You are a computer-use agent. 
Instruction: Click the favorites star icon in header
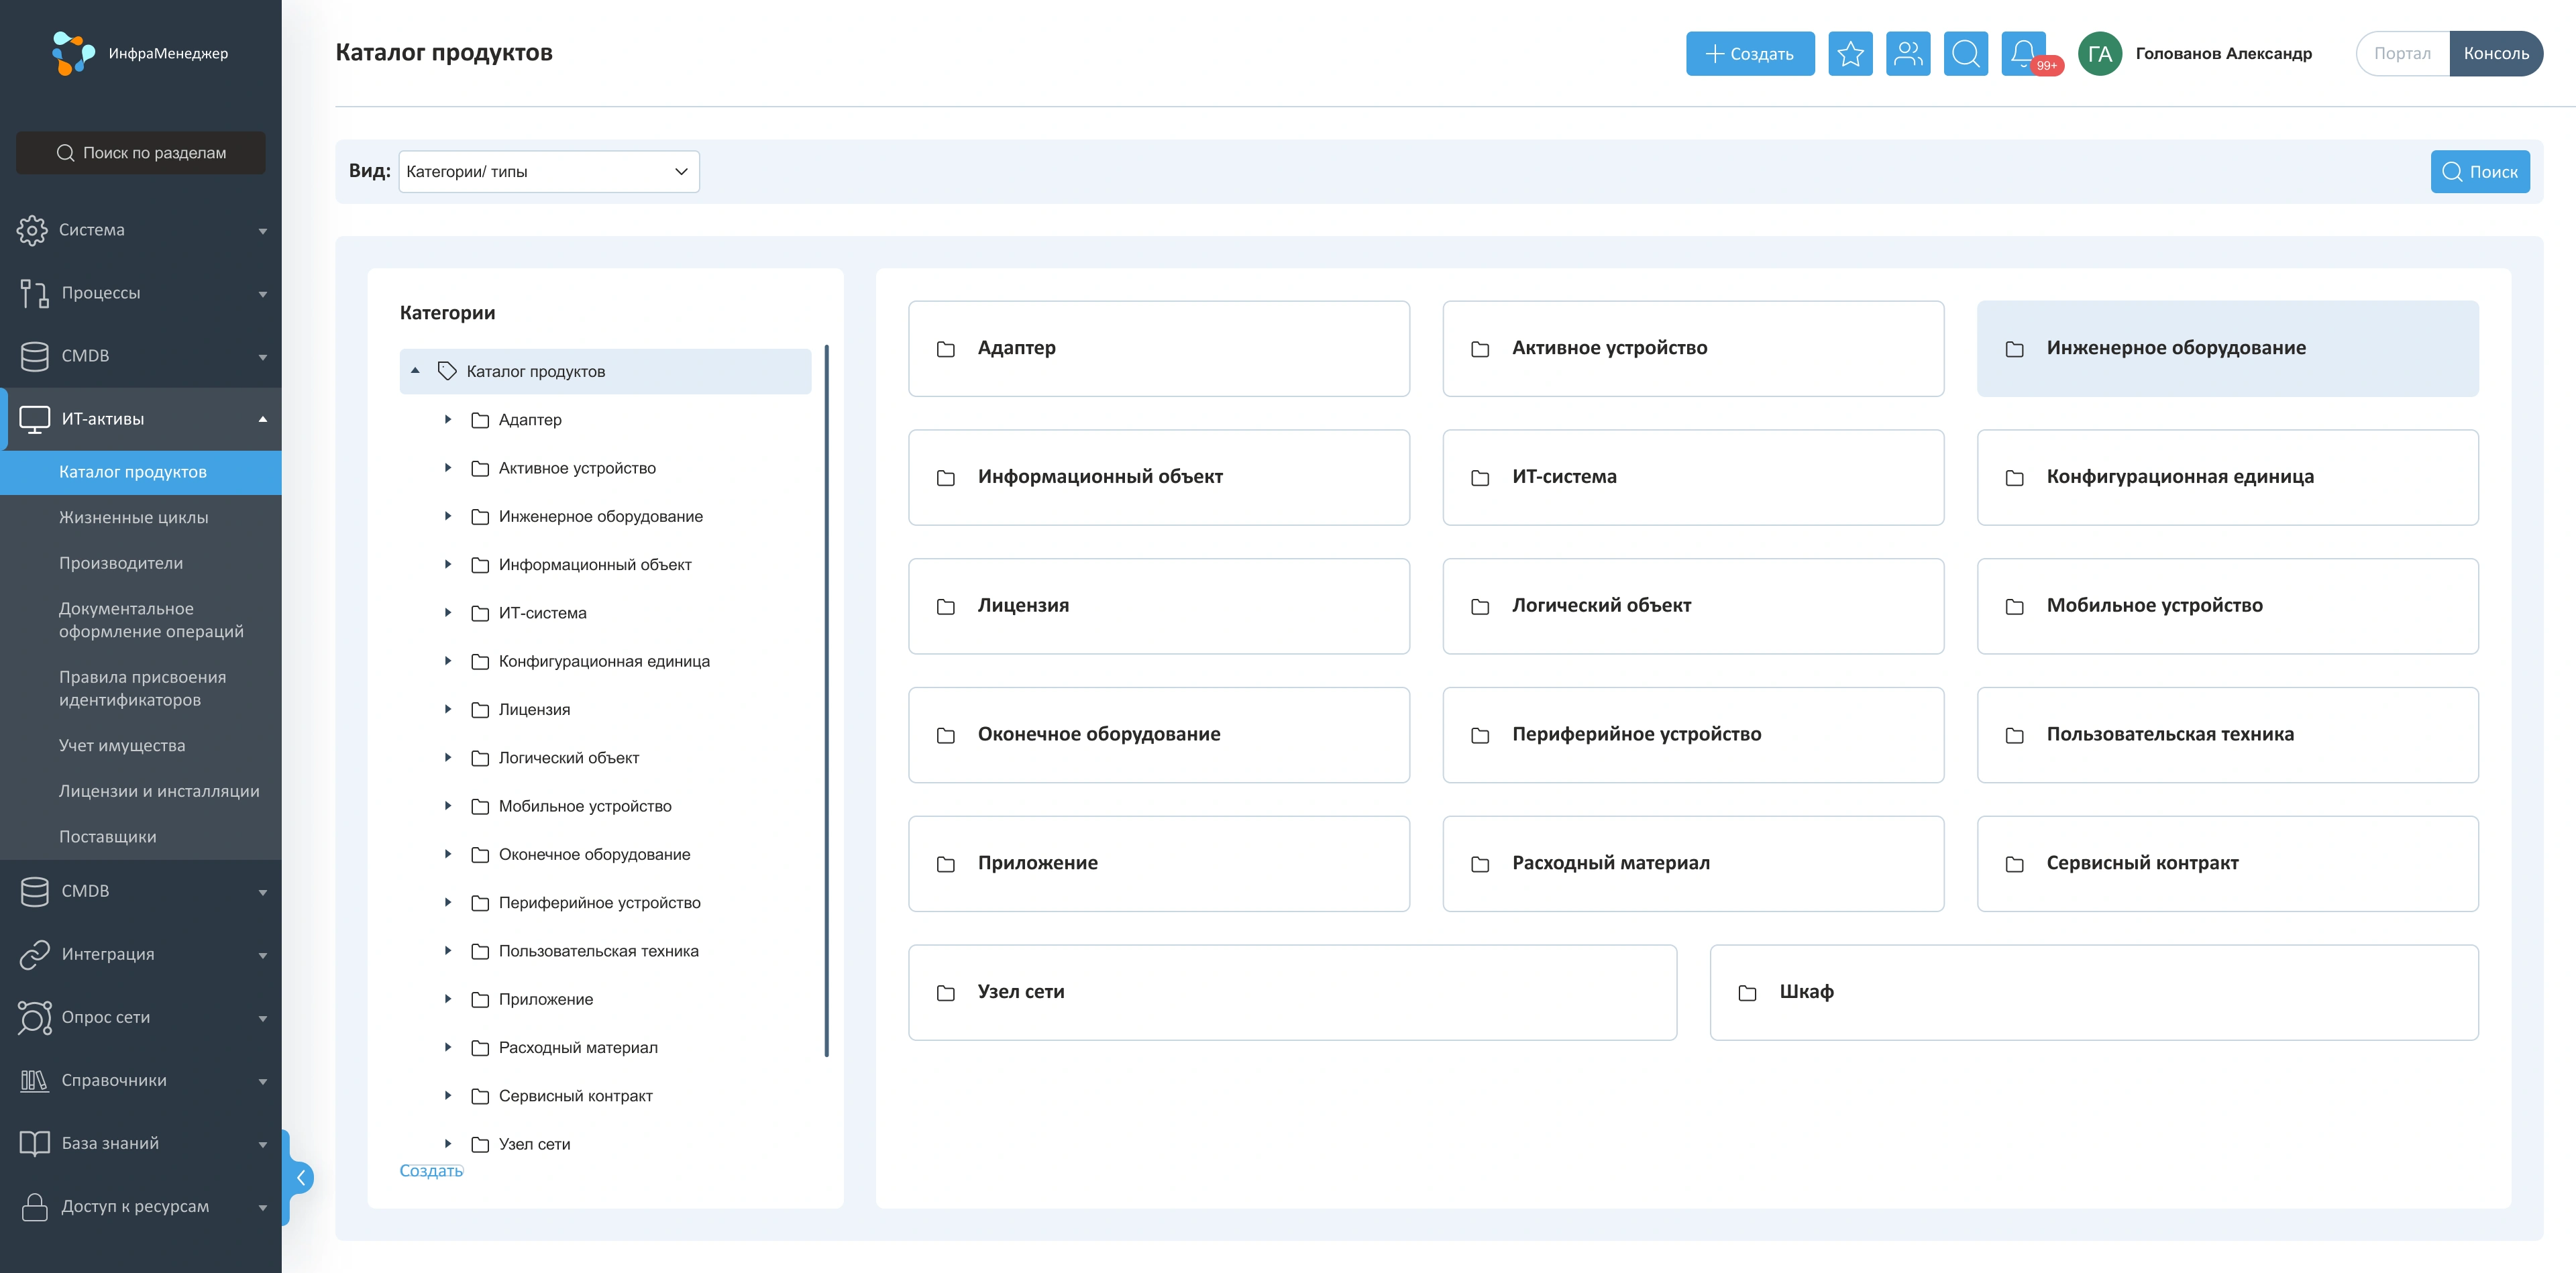point(1850,54)
